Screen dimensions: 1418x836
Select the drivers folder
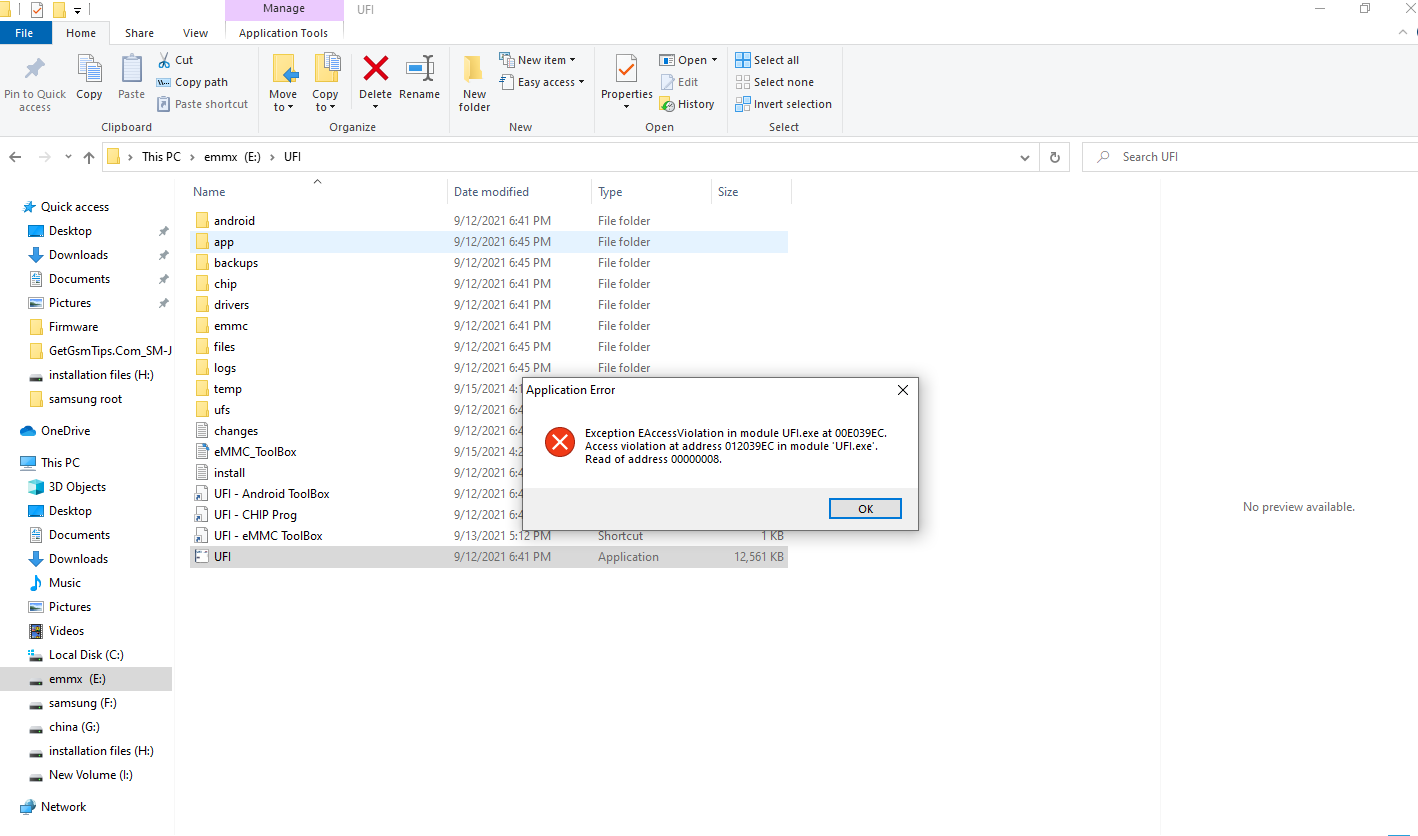[x=489, y=305]
